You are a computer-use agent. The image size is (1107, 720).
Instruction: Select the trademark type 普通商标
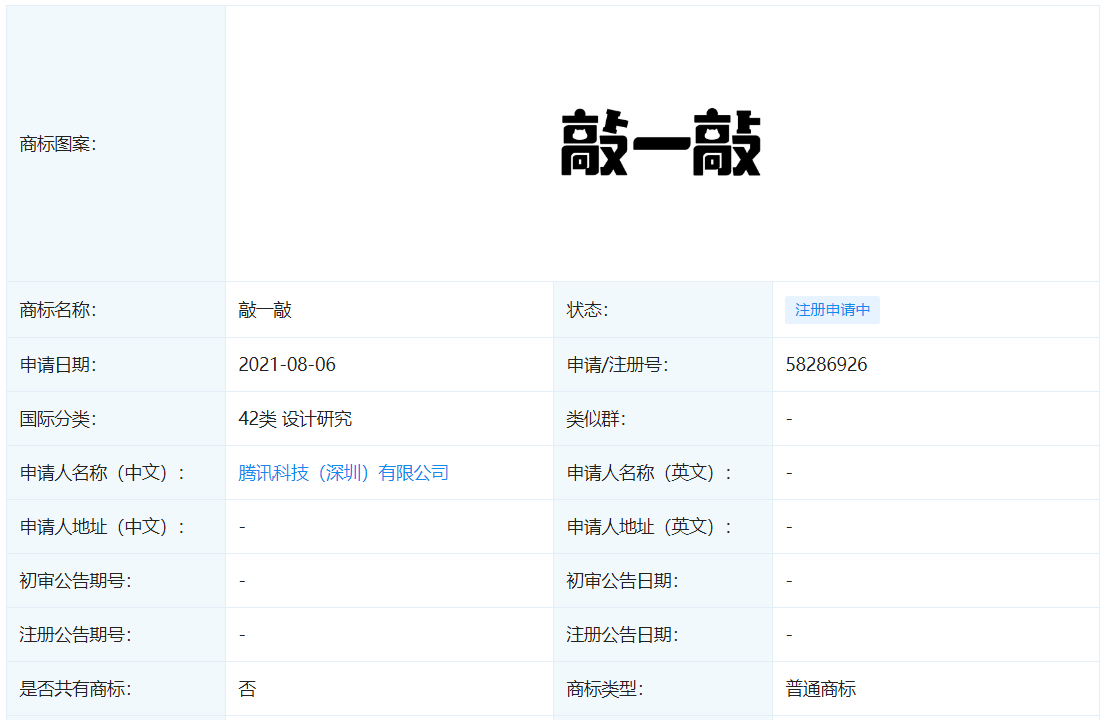tap(820, 689)
